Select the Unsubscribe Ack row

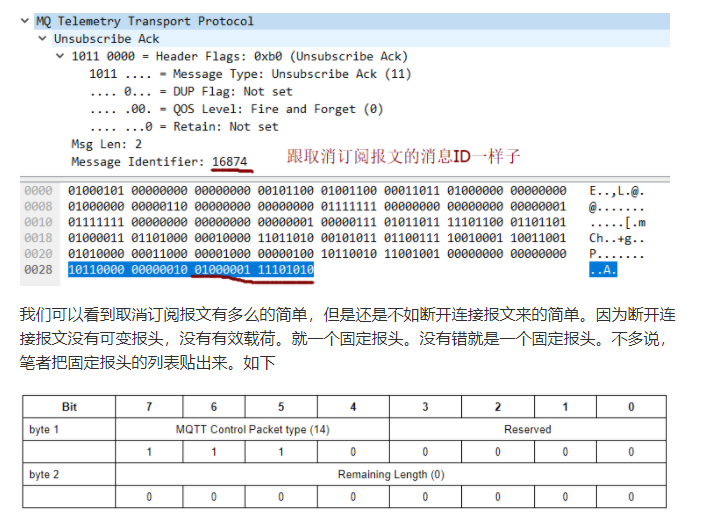pos(361,38)
